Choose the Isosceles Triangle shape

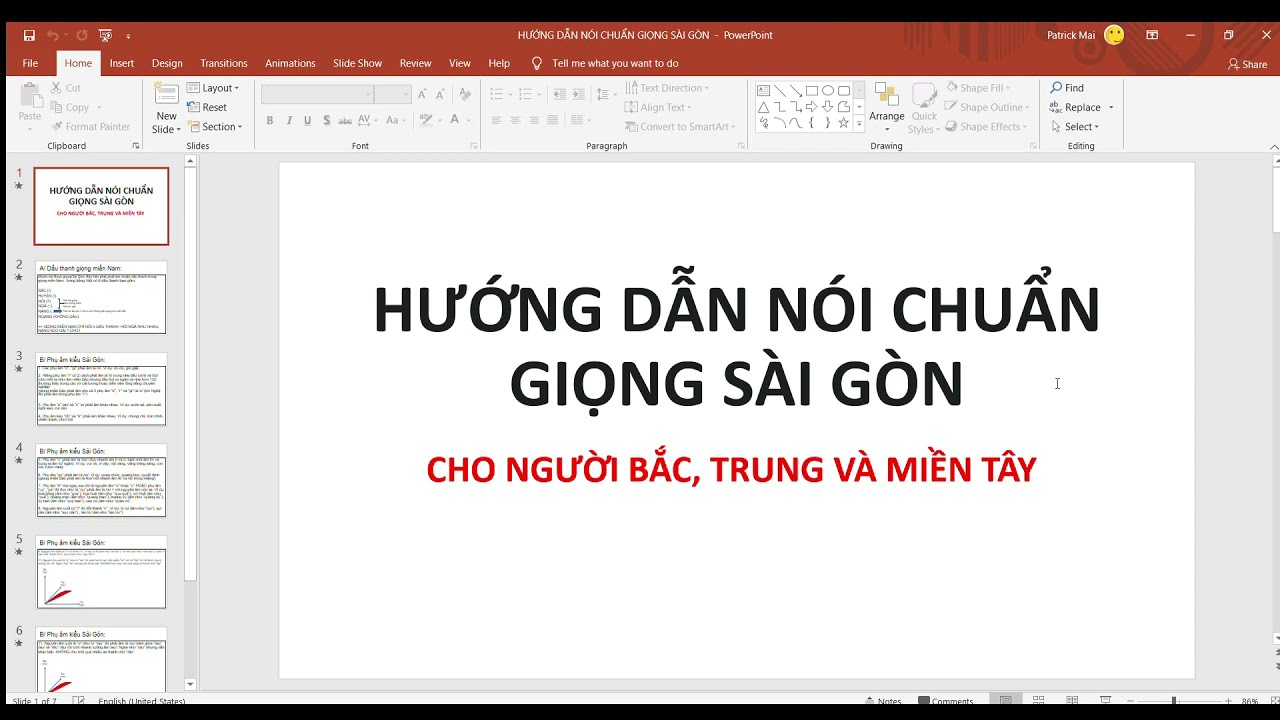pyautogui.click(x=763, y=107)
